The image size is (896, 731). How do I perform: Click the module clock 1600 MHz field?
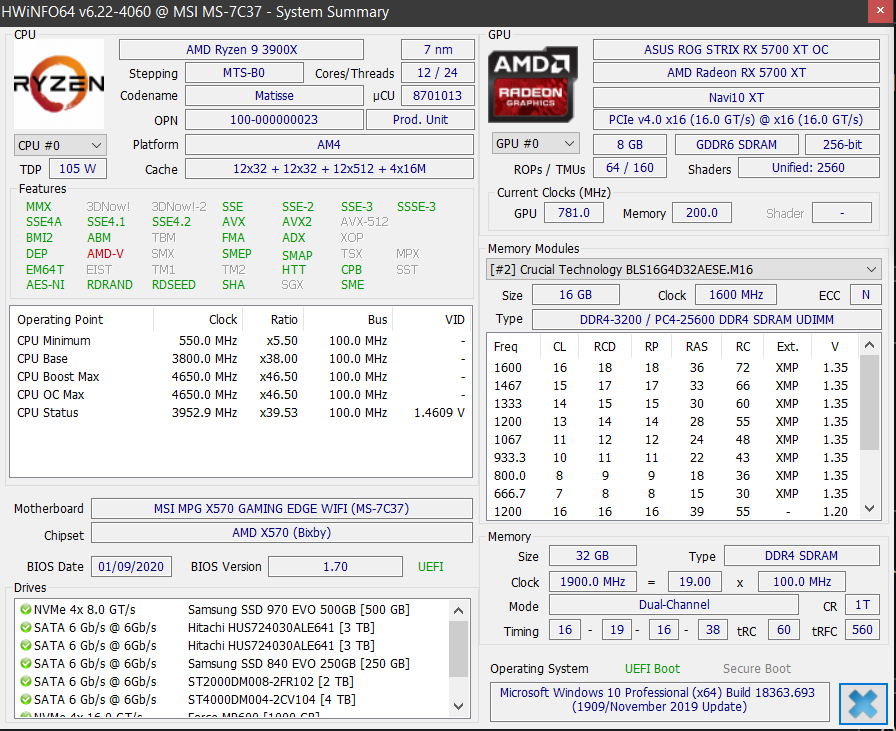pyautogui.click(x=736, y=295)
